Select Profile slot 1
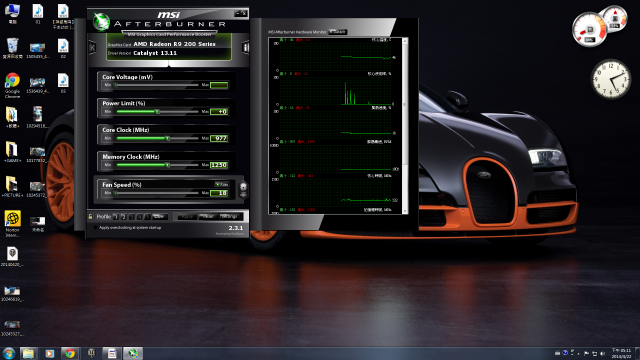 pos(116,217)
